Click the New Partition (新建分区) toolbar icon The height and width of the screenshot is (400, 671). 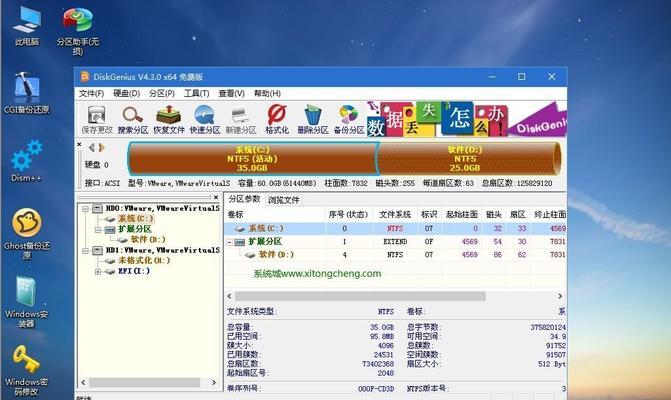click(x=240, y=119)
